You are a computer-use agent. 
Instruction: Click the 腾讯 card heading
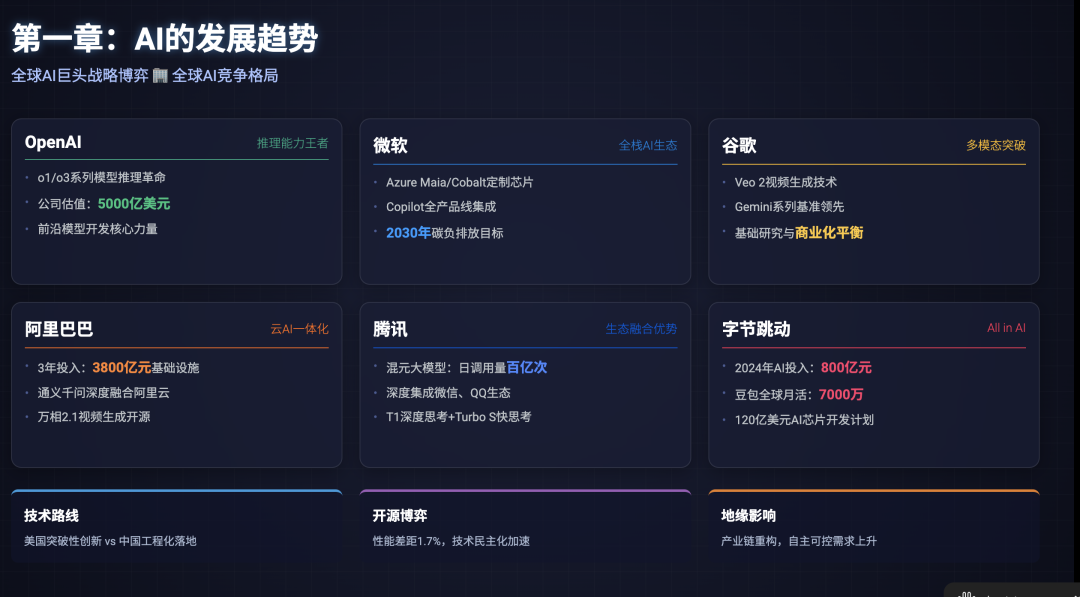pyautogui.click(x=391, y=329)
